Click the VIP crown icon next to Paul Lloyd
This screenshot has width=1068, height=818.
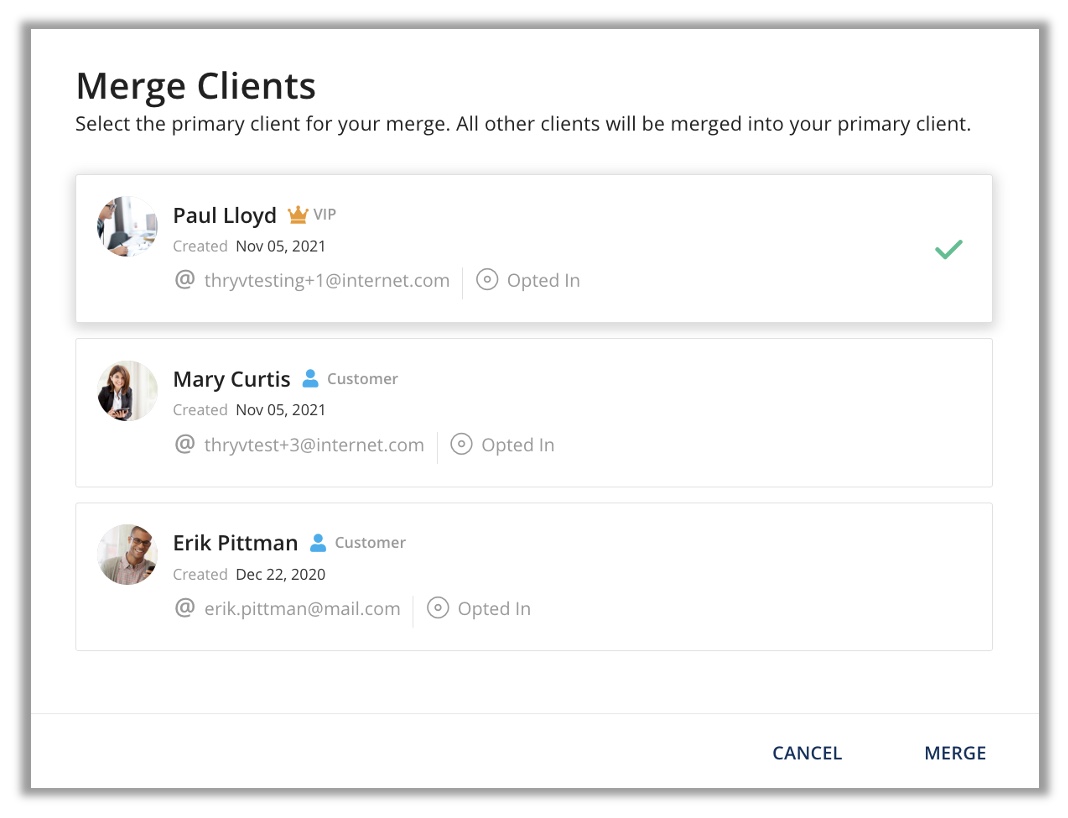pos(297,214)
